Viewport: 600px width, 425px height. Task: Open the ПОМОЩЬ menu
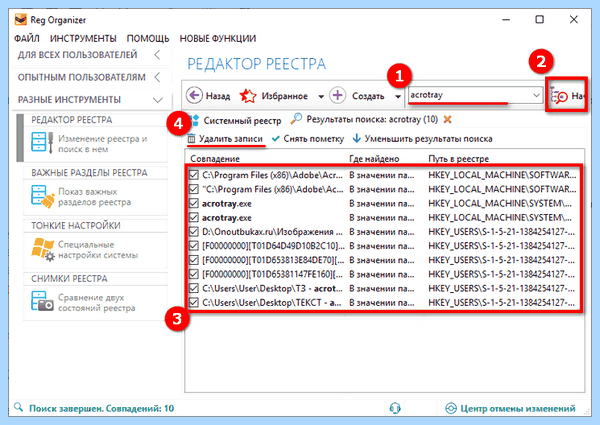coord(148,39)
